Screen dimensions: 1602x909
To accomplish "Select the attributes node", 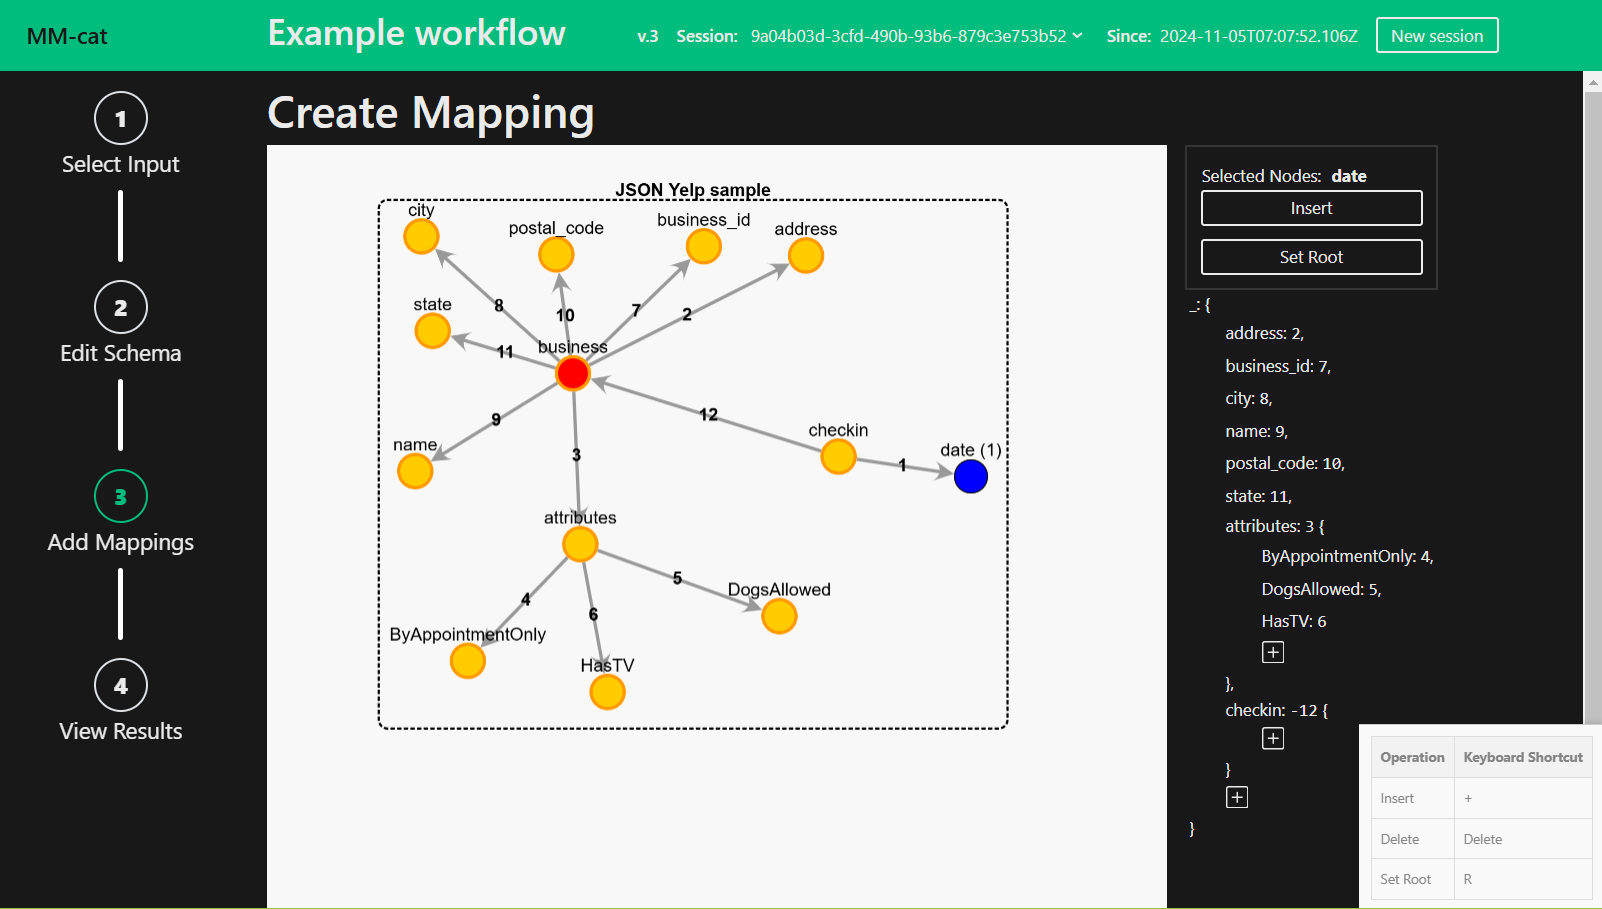I will tap(580, 544).
